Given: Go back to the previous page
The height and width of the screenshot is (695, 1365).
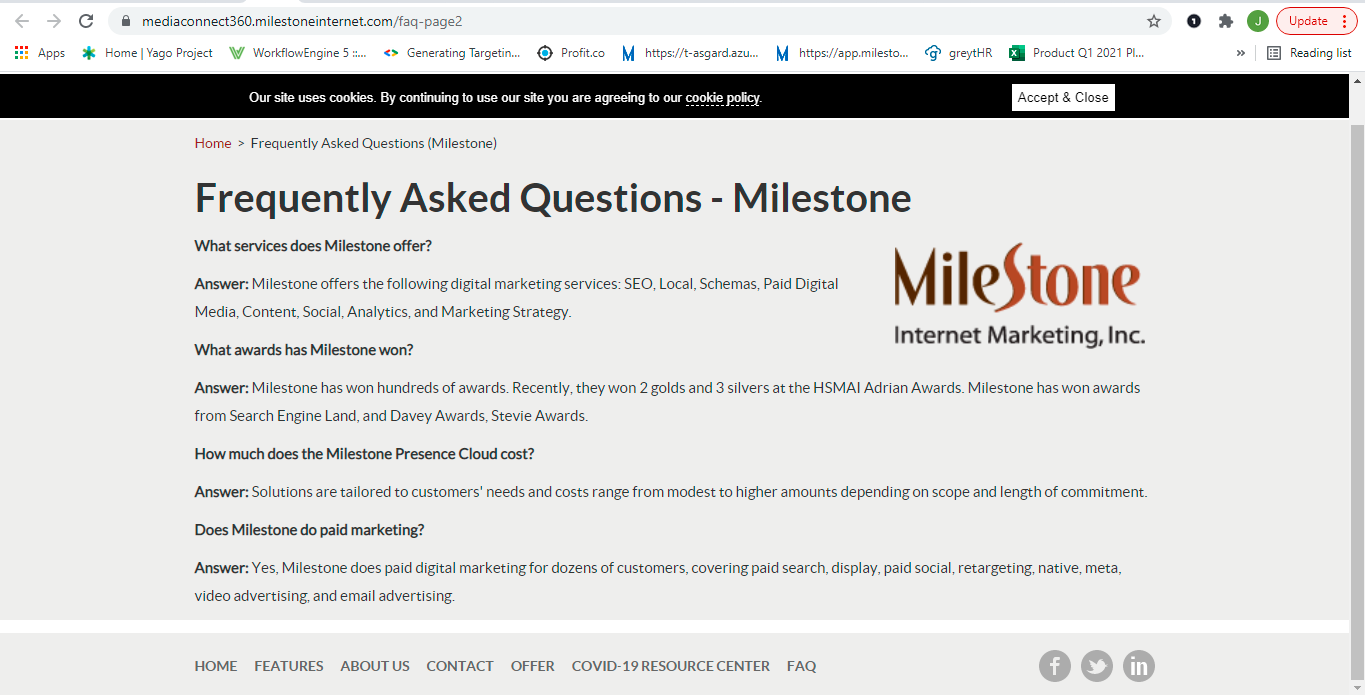Looking at the screenshot, I should click(22, 21).
